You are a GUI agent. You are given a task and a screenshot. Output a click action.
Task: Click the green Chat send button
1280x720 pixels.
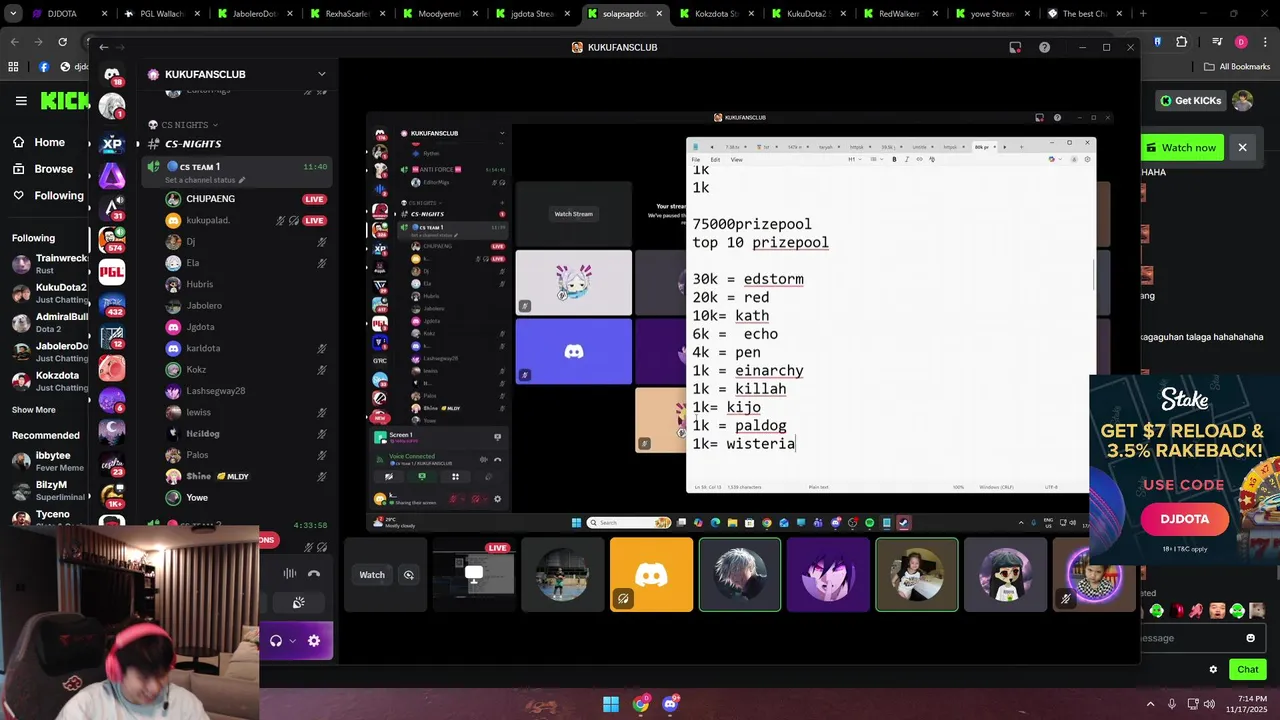[1248, 669]
